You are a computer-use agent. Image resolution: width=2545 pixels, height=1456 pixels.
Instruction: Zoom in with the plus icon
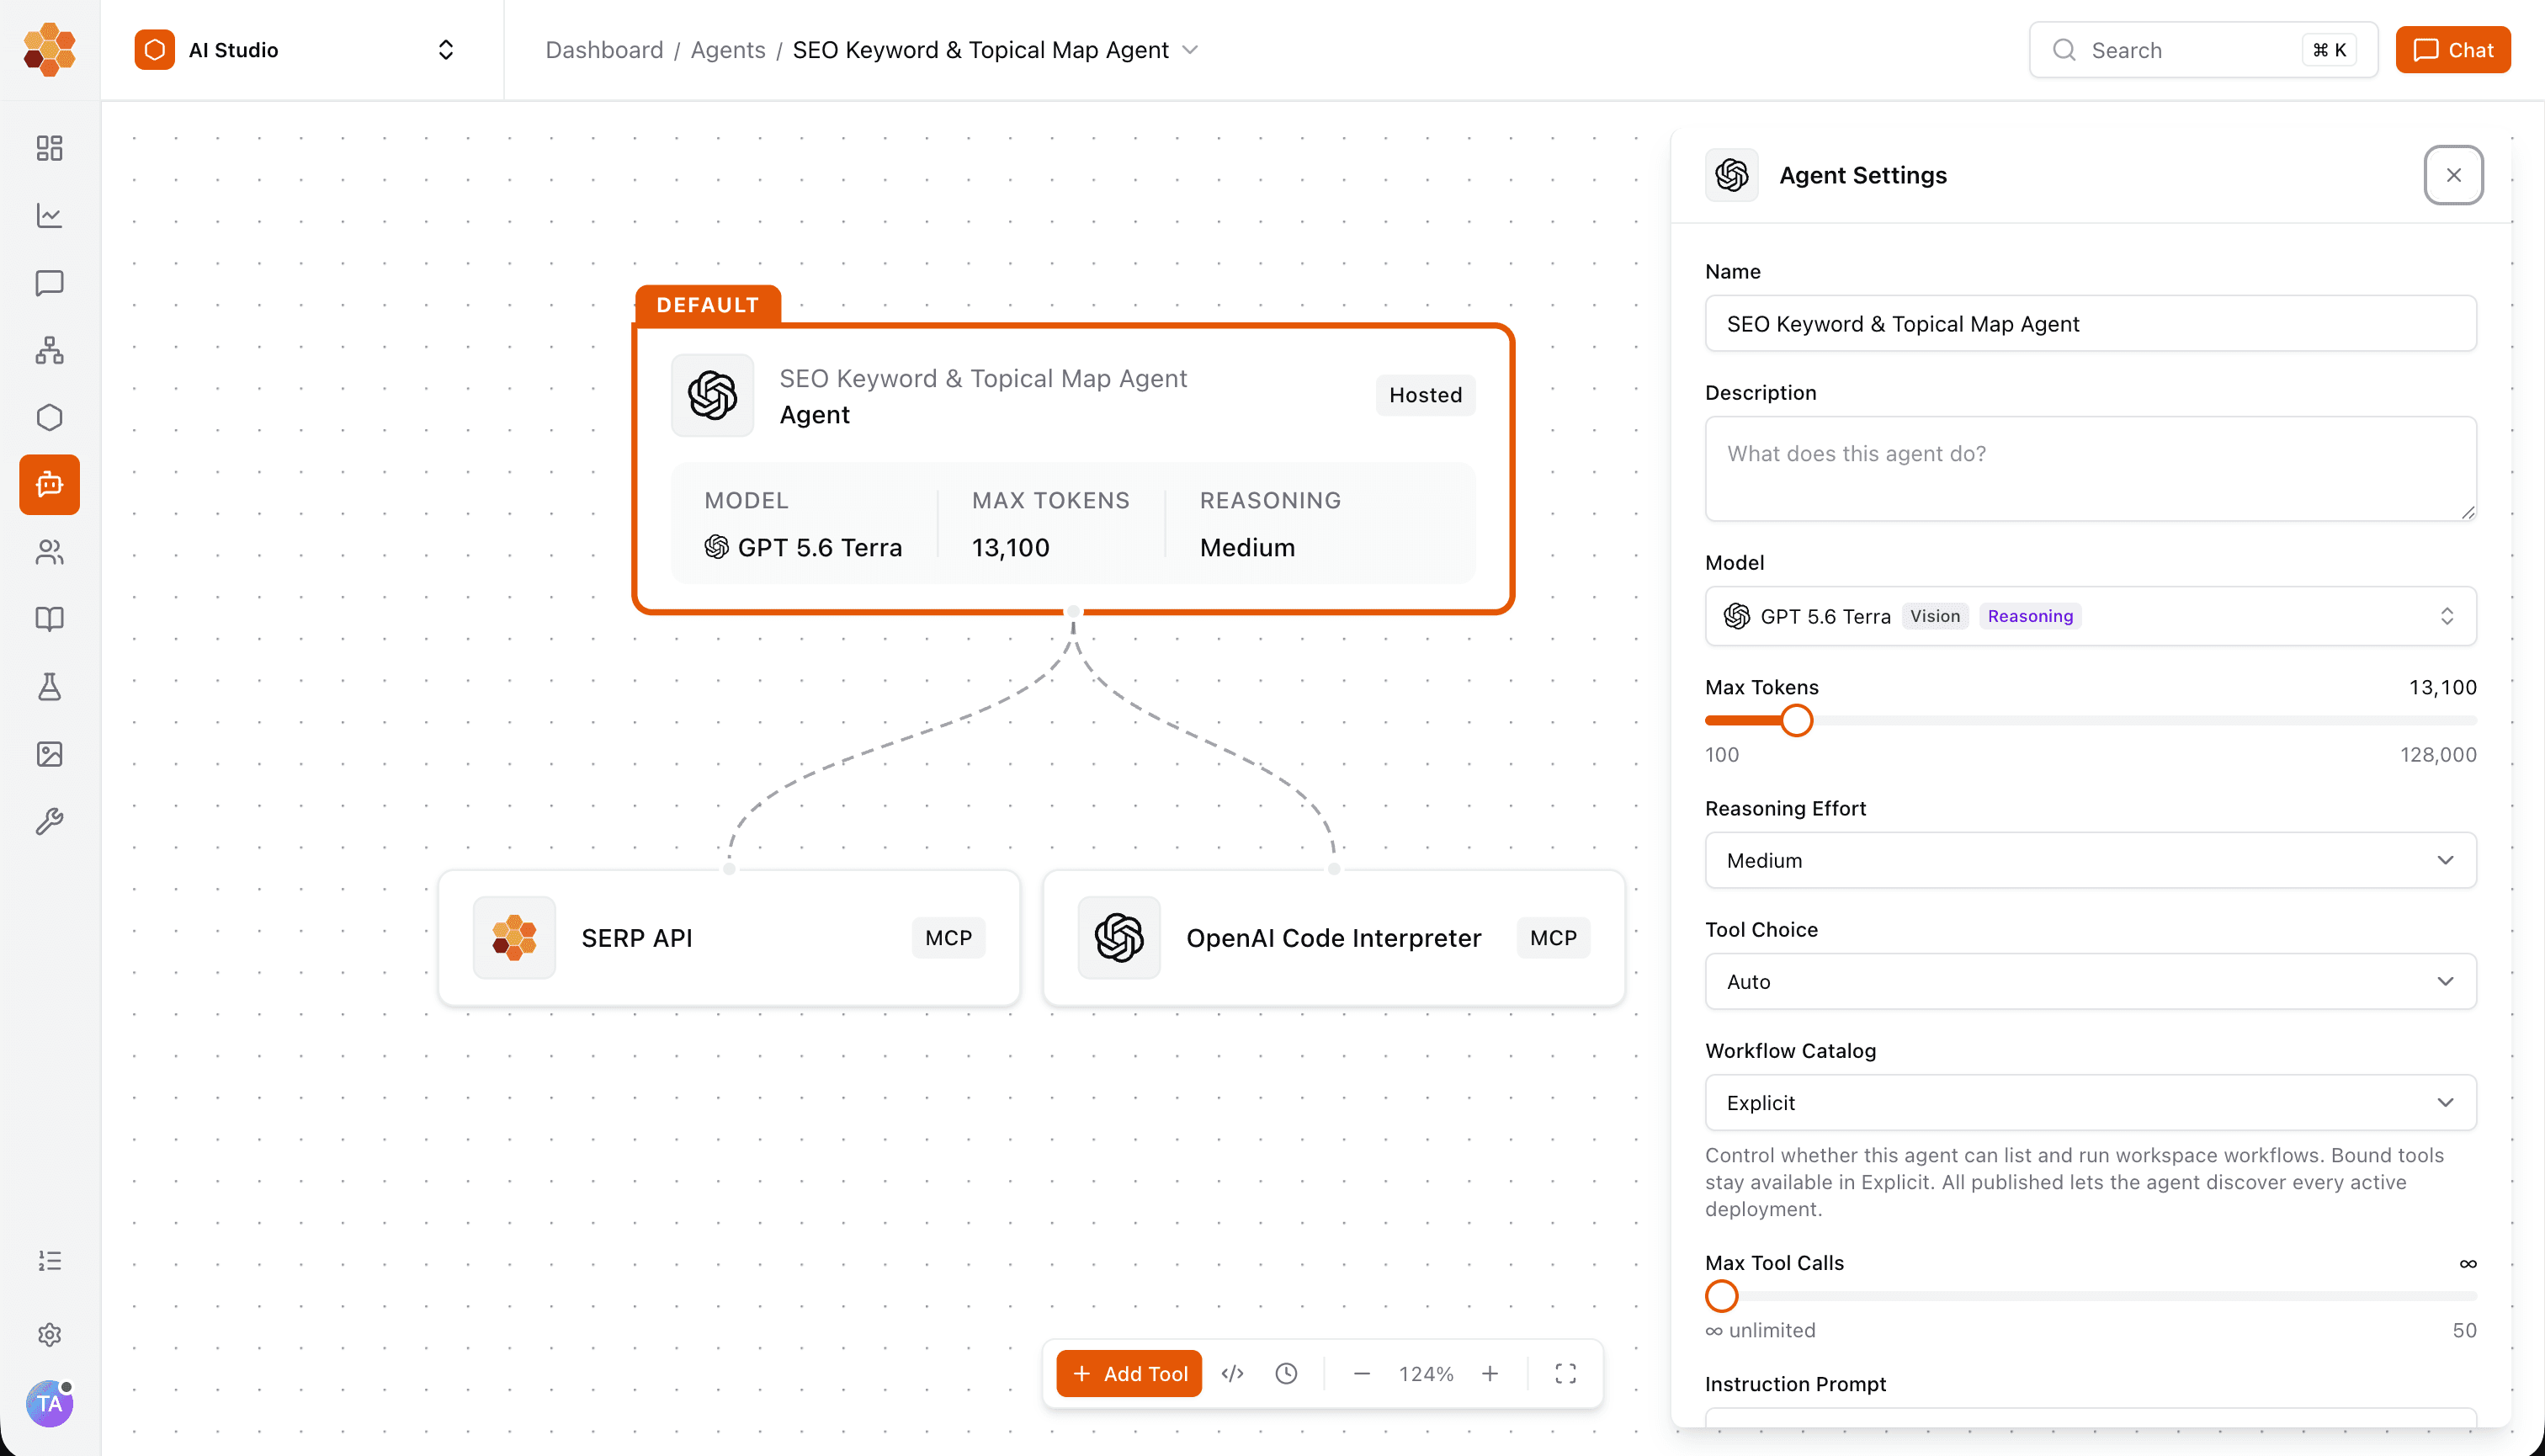click(x=1490, y=1374)
